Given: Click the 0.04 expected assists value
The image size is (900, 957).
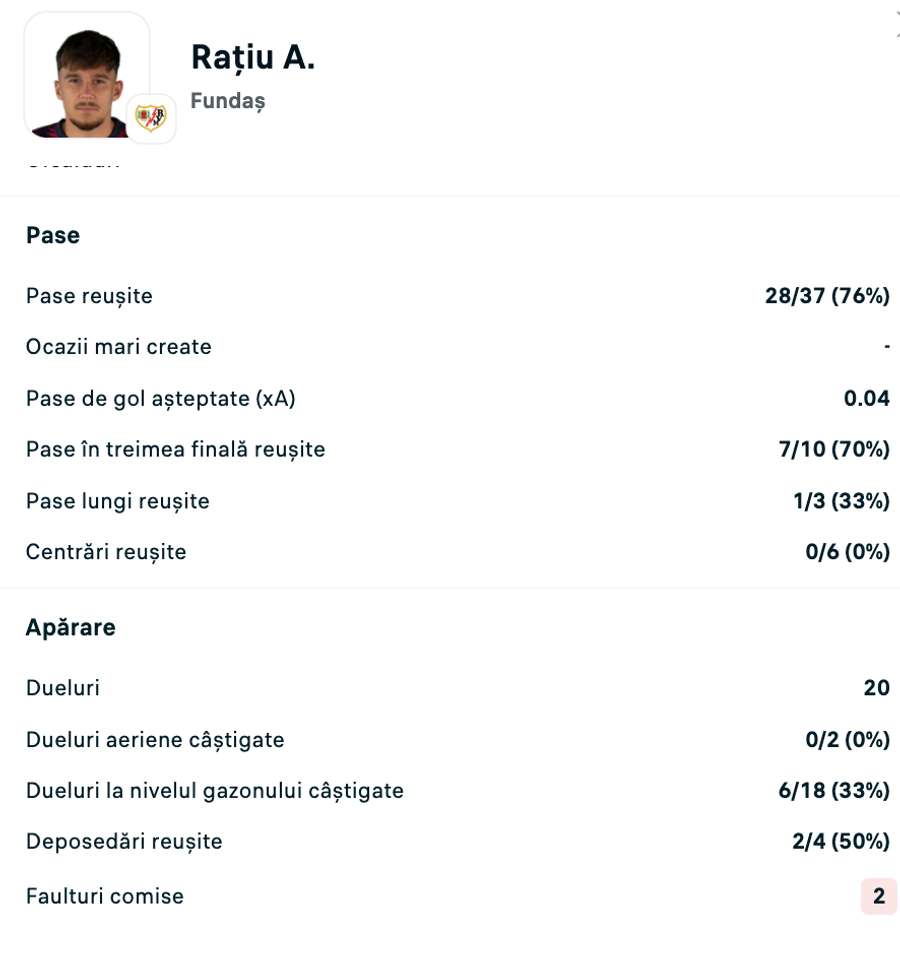Looking at the screenshot, I should pyautogui.click(x=866, y=398).
